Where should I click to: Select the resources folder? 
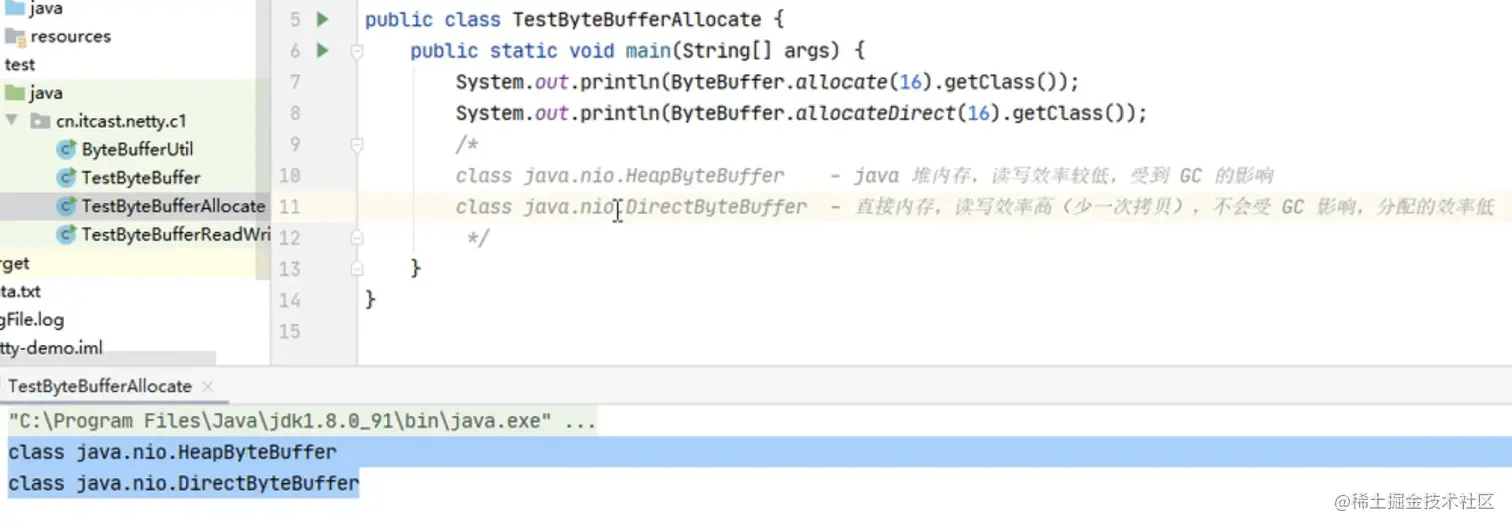[70, 36]
